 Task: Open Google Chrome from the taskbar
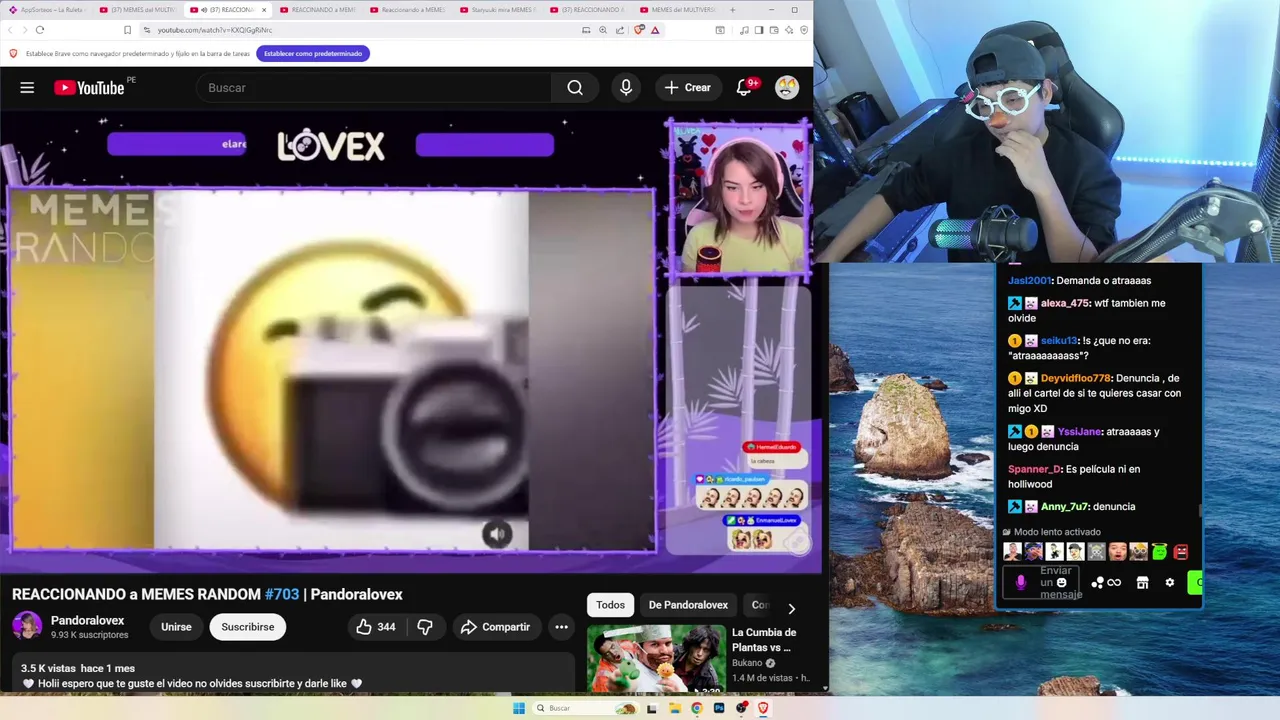[697, 708]
